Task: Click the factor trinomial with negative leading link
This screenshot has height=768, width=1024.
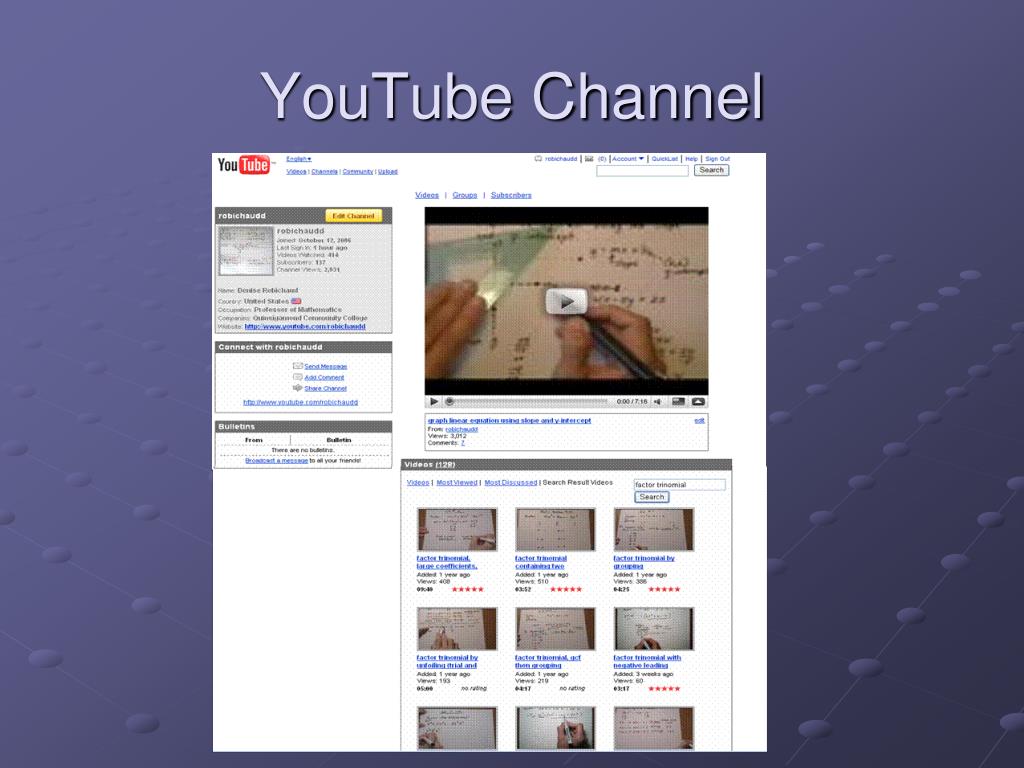Action: (x=647, y=662)
